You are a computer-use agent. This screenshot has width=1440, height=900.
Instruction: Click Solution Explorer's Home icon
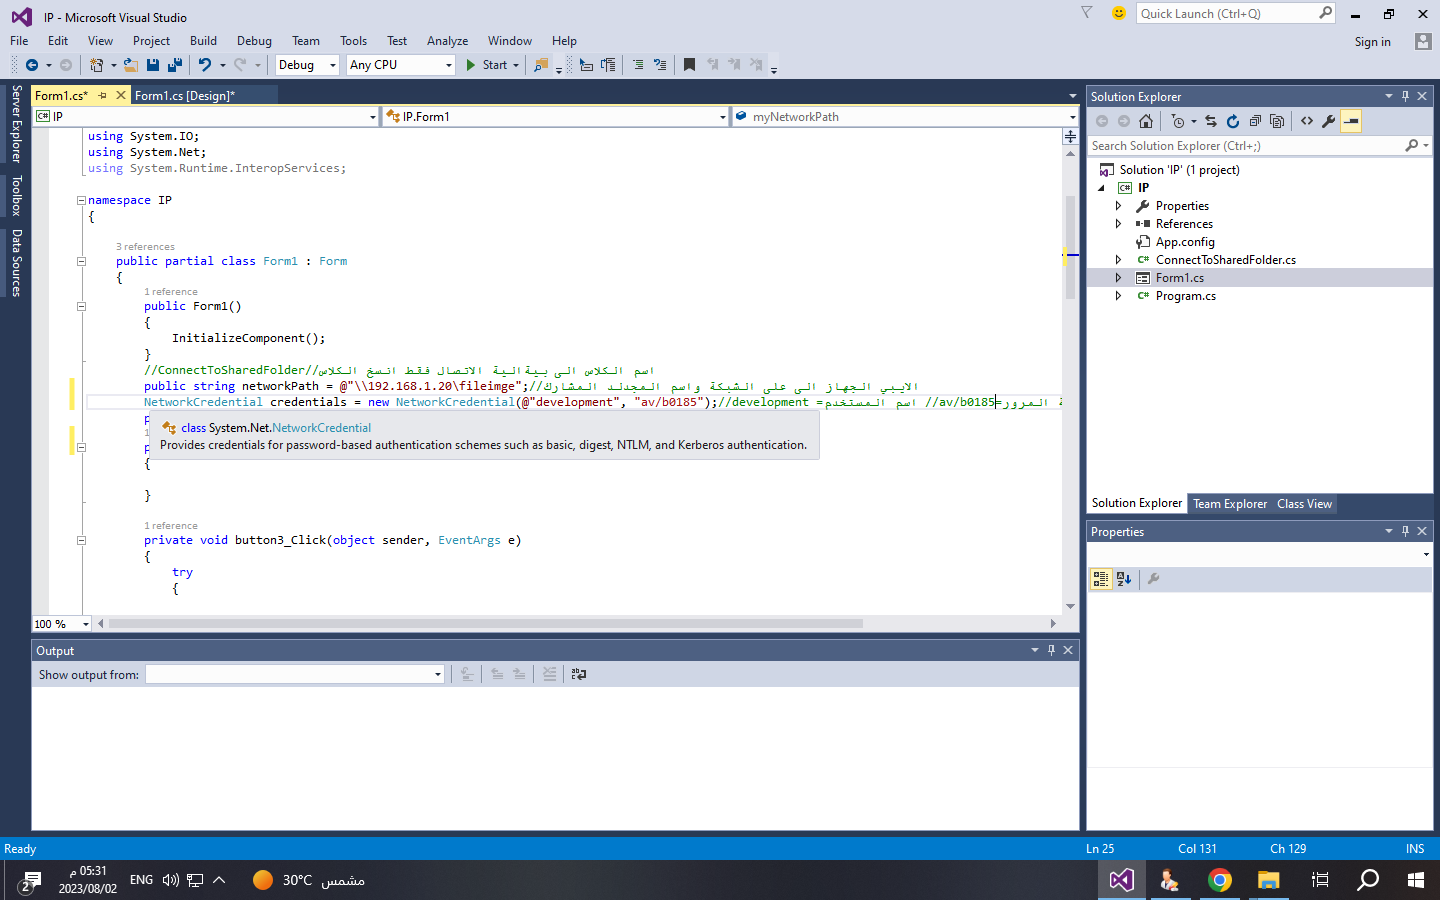coord(1146,121)
